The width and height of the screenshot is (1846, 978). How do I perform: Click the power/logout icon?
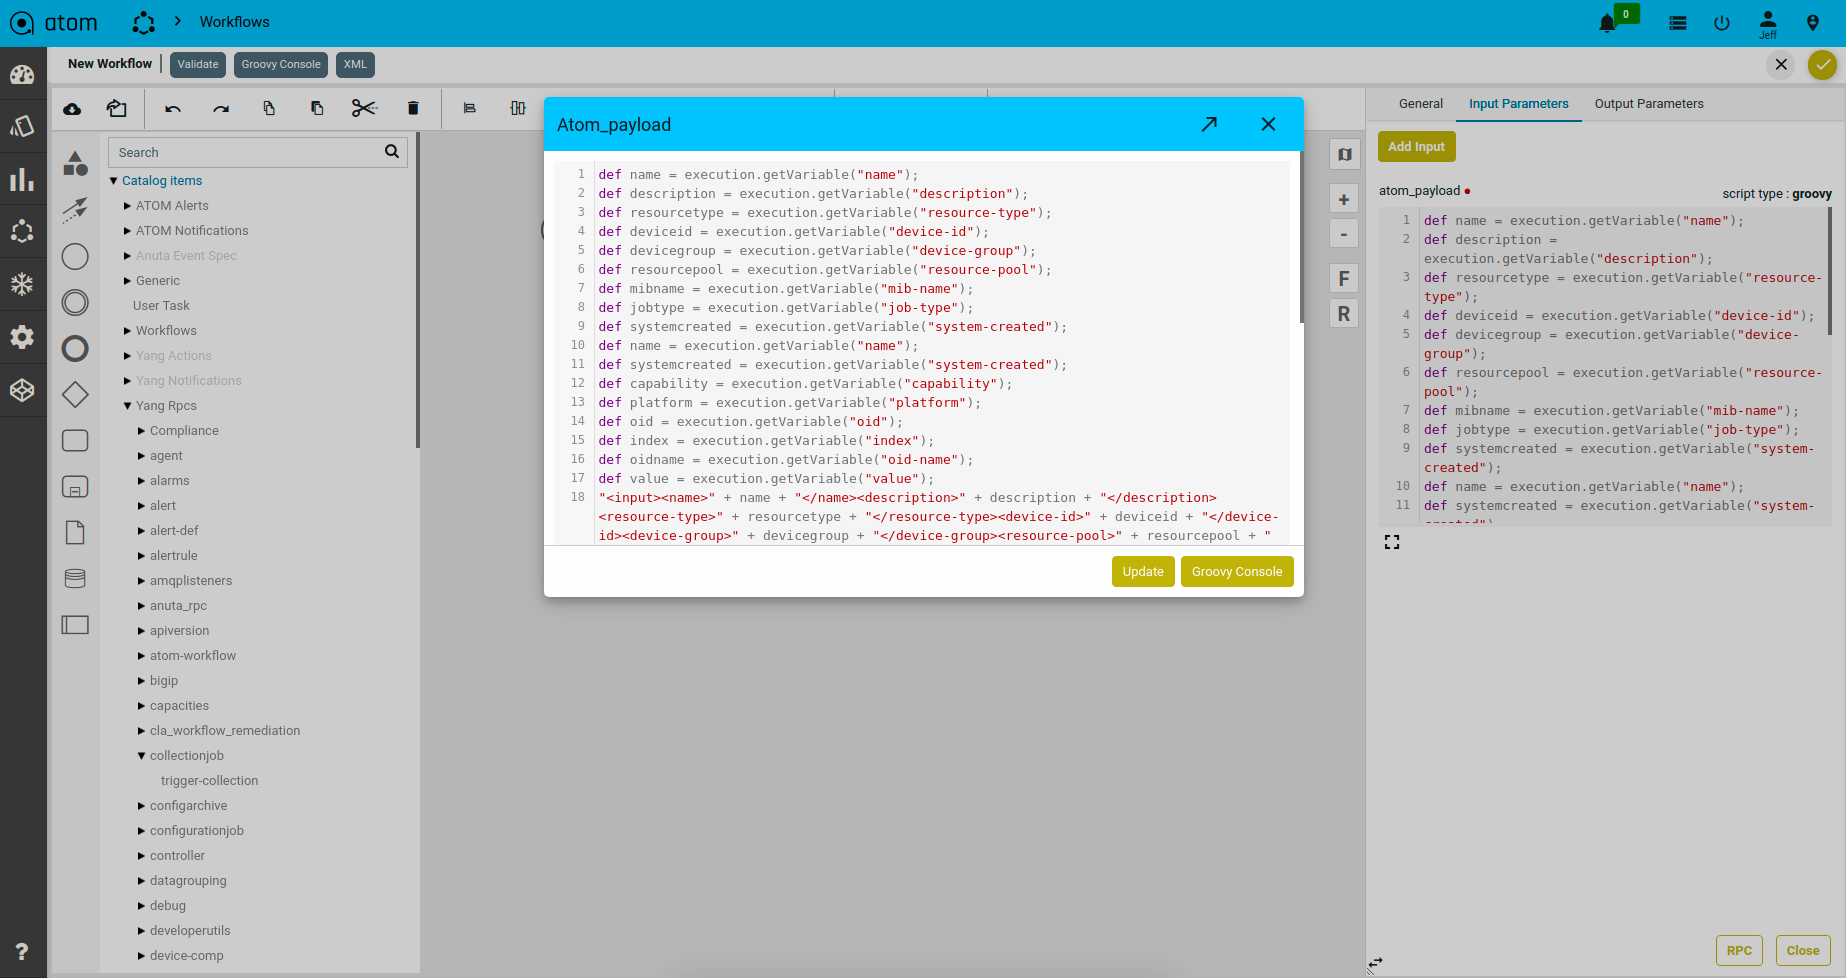[x=1722, y=23]
